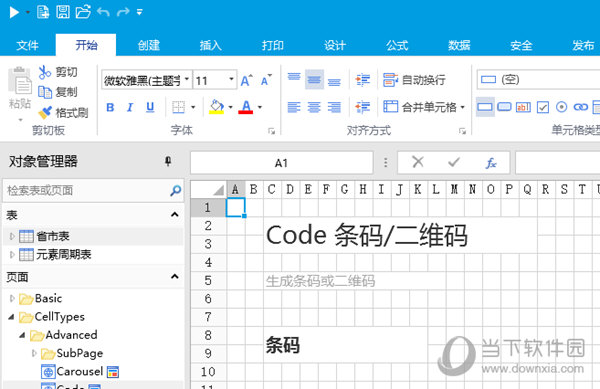
Task: Switch to the 插入 ribbon tab
Action: tap(211, 45)
